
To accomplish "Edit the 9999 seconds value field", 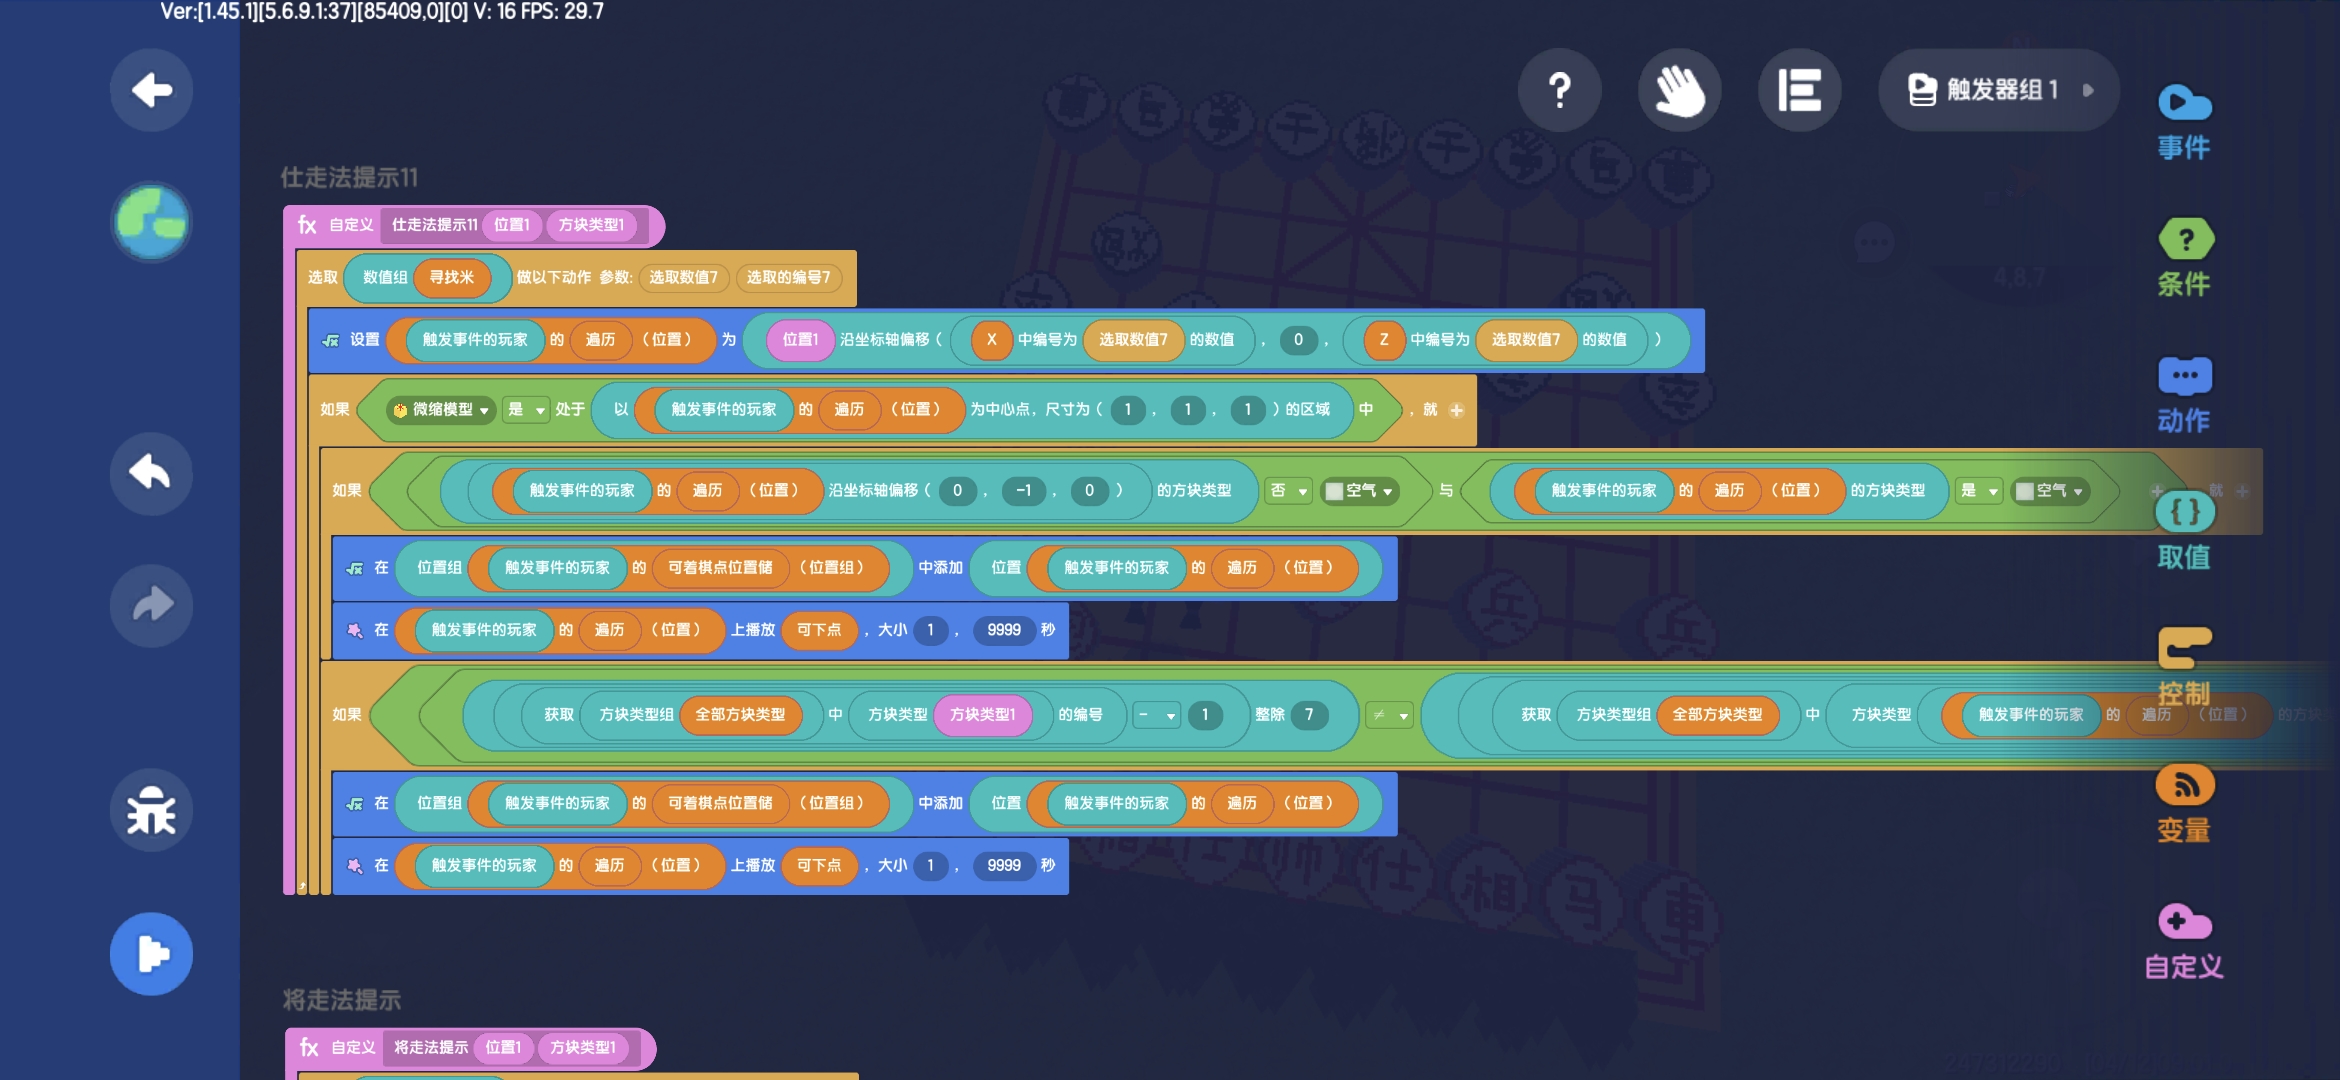I will (x=1003, y=630).
